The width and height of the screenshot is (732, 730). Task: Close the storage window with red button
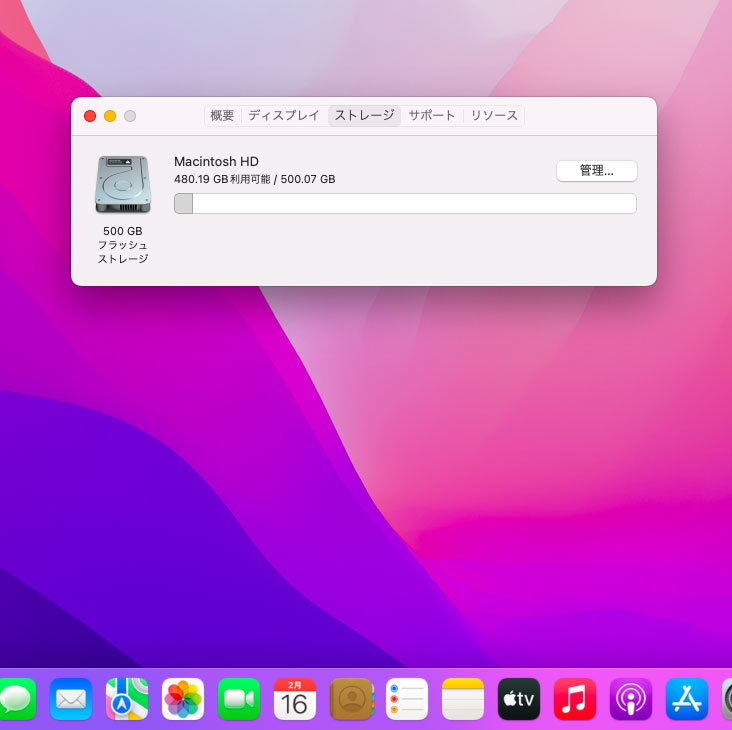pos(90,116)
